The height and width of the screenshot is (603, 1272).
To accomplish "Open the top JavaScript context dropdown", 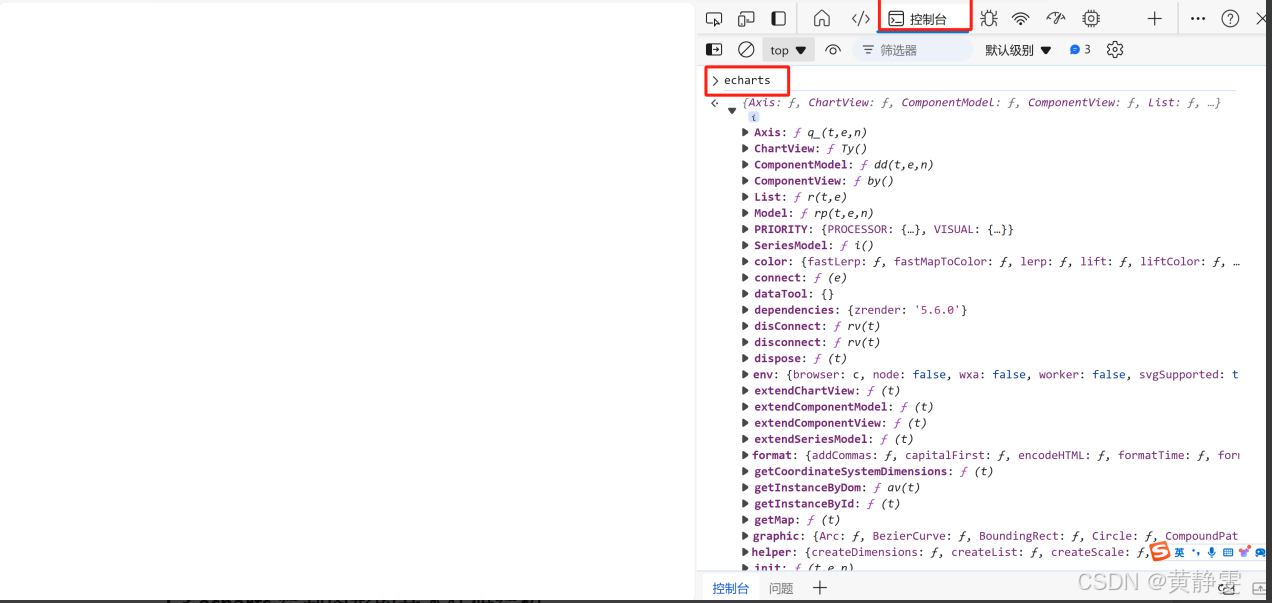I will [x=788, y=50].
